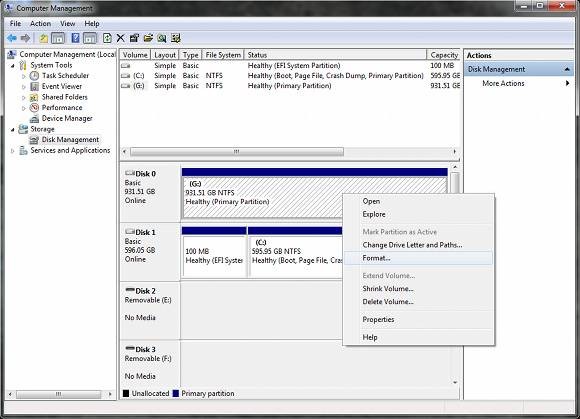Open the Action menu

coord(40,24)
